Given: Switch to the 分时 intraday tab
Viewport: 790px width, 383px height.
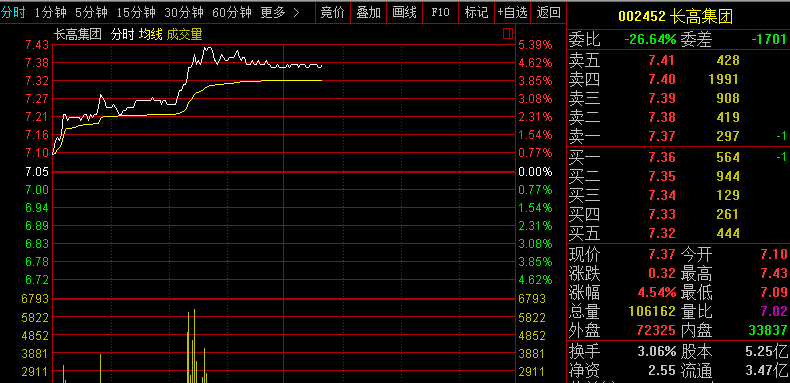Looking at the screenshot, I should (13, 13).
